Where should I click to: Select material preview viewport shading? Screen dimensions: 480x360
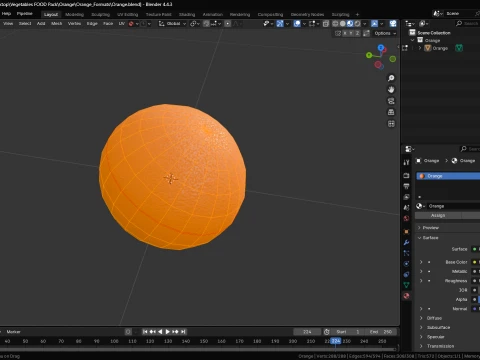coord(350,24)
